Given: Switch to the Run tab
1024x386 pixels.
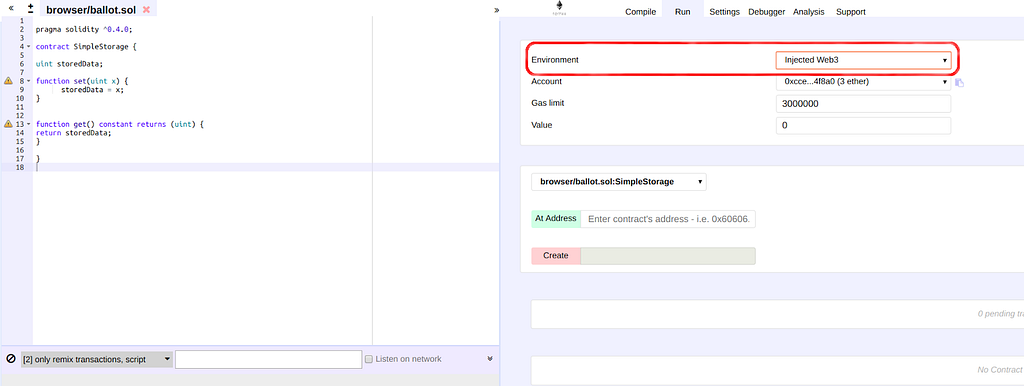Looking at the screenshot, I should (682, 12).
